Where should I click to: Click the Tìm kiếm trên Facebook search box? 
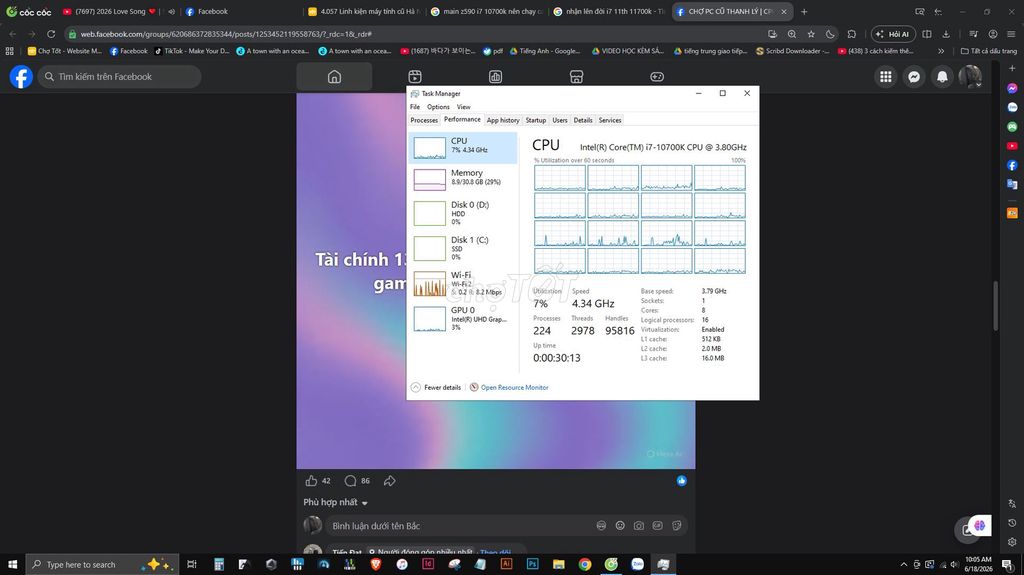click(x=120, y=76)
